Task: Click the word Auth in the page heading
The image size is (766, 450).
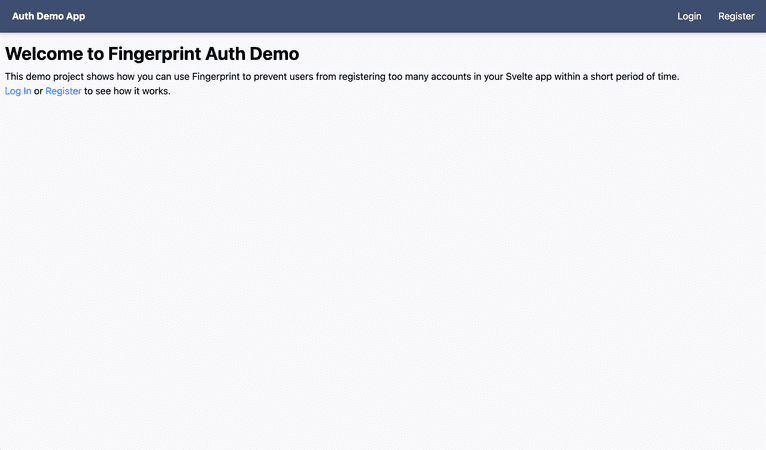Action: coord(226,54)
